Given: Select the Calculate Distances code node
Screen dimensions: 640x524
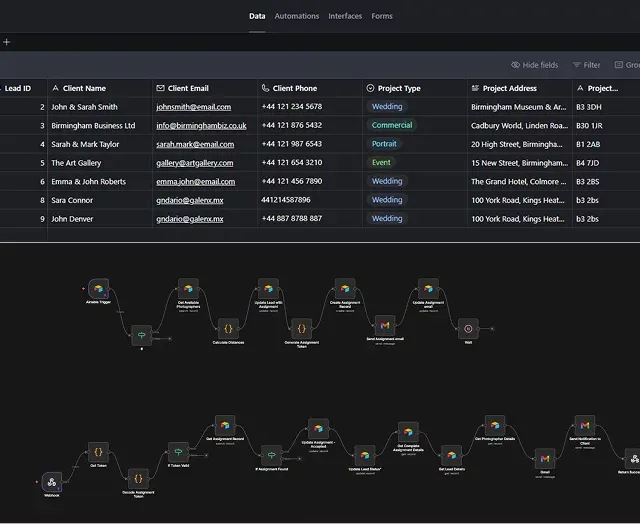Looking at the screenshot, I should pyautogui.click(x=228, y=327).
